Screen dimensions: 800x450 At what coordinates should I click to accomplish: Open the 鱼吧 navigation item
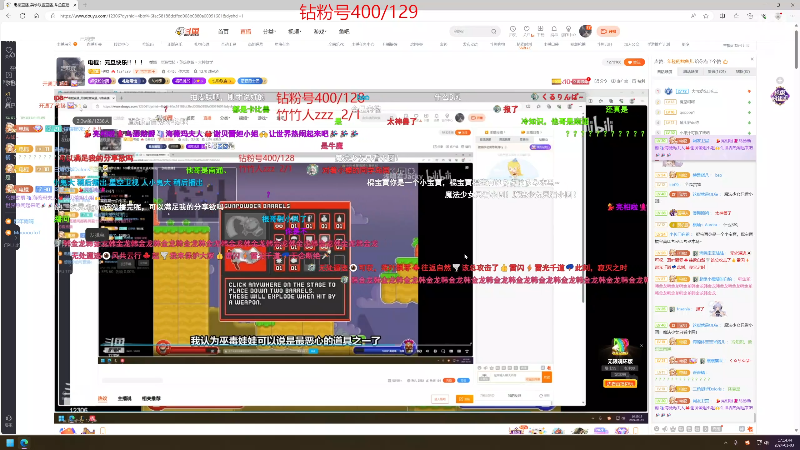344,32
